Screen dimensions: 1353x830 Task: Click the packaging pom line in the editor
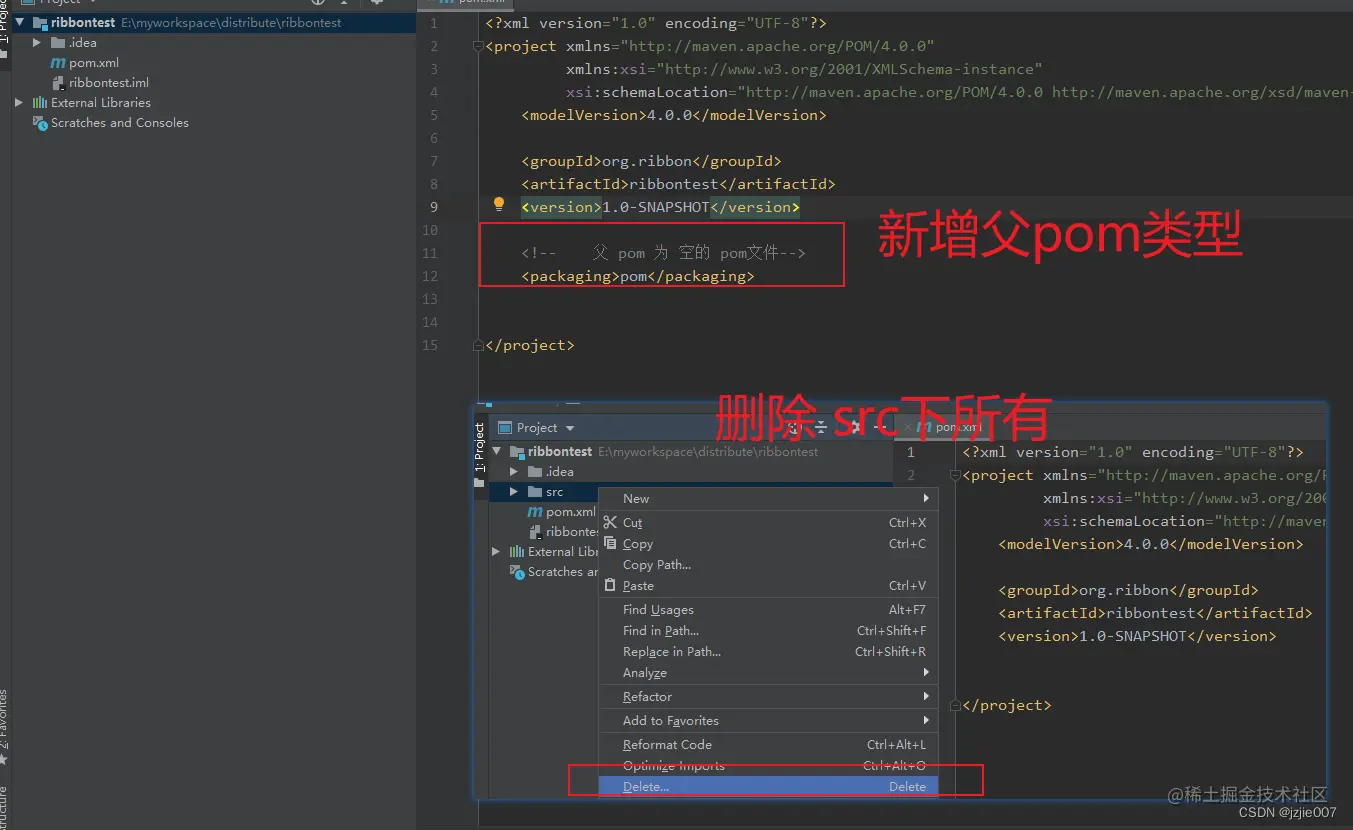tap(637, 276)
